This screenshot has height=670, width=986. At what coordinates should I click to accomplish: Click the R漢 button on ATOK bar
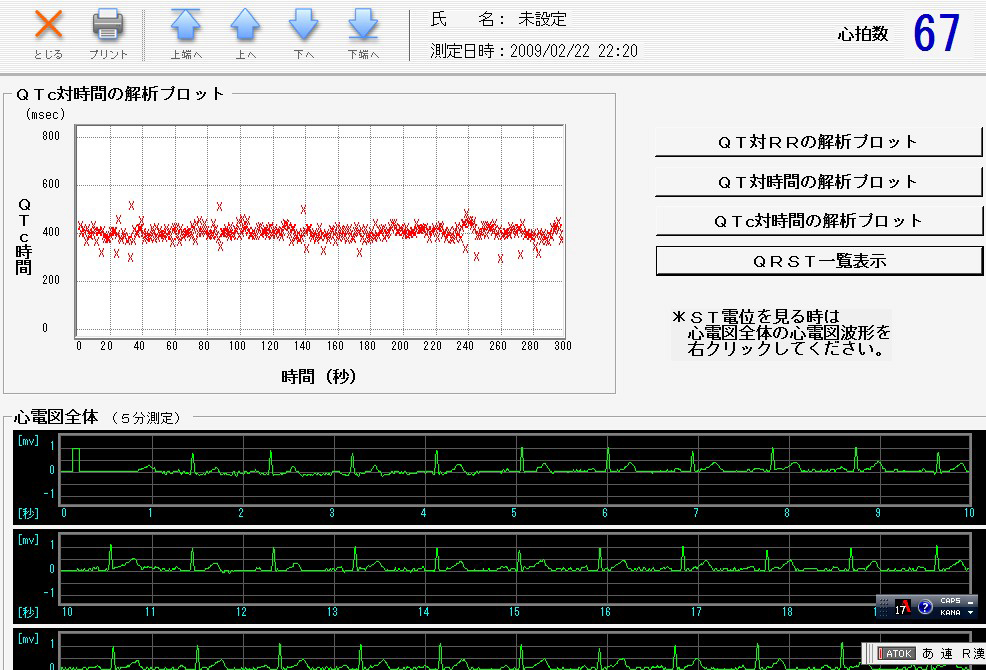[x=973, y=654]
